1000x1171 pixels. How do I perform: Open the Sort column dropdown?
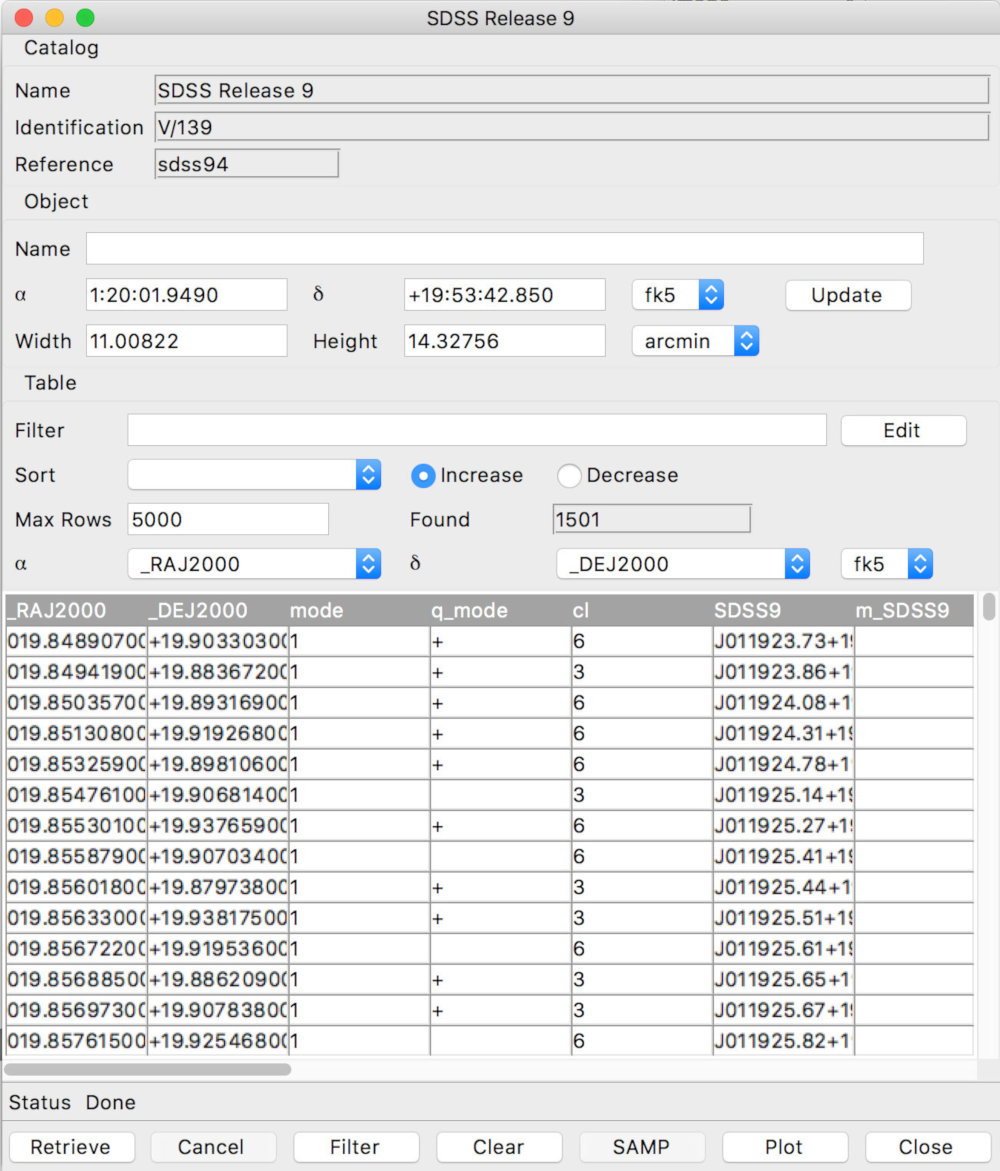254,475
